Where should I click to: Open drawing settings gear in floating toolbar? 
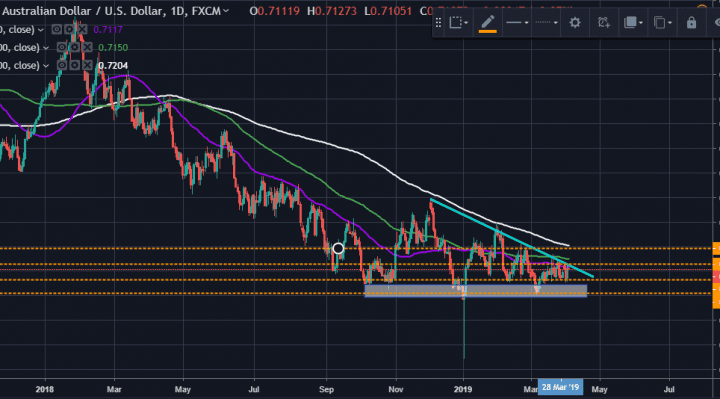coord(574,22)
